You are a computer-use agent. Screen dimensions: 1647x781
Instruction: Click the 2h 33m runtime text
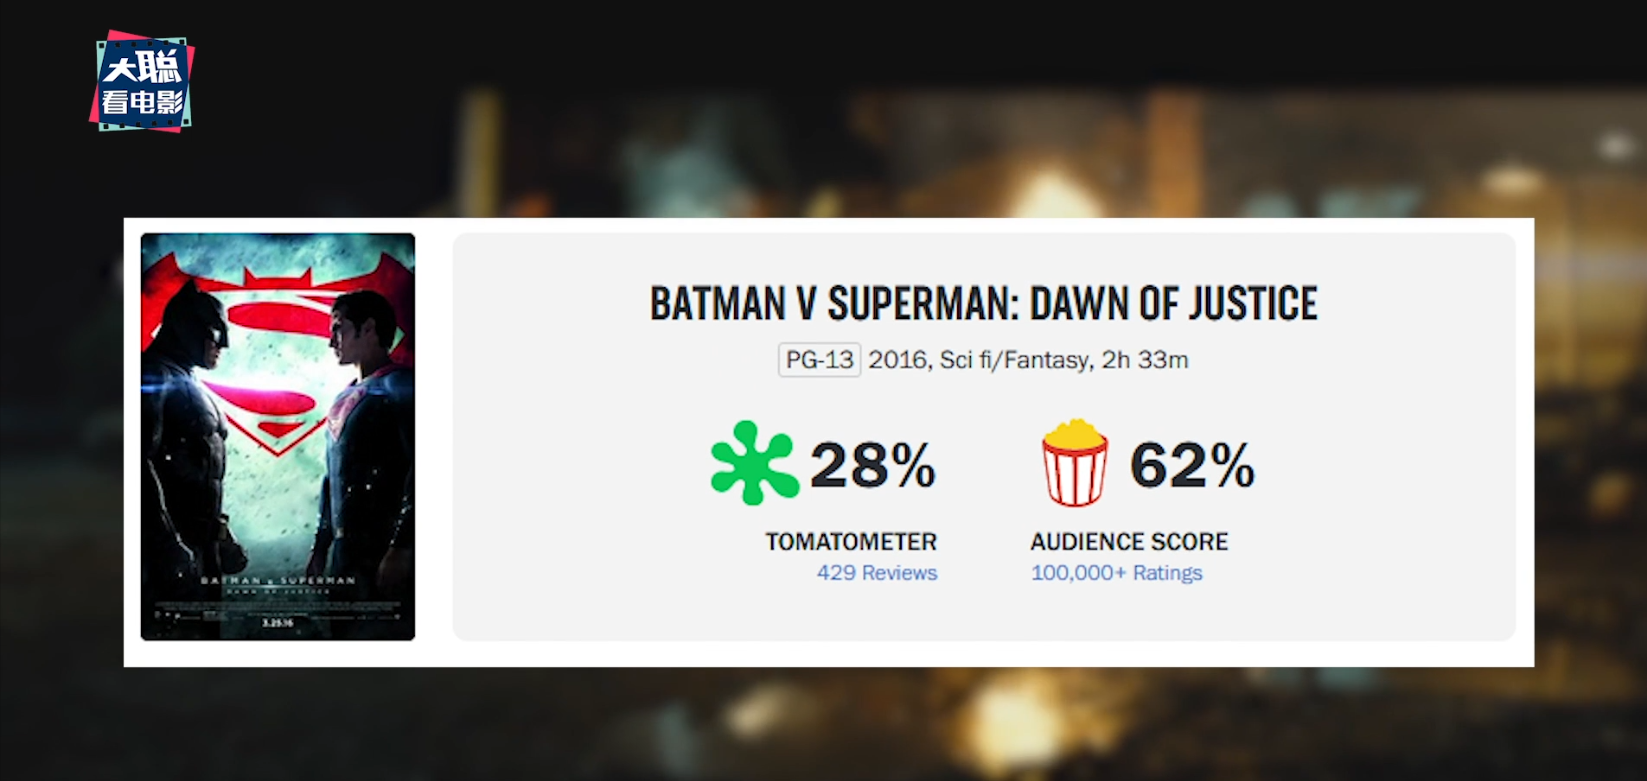(1145, 360)
